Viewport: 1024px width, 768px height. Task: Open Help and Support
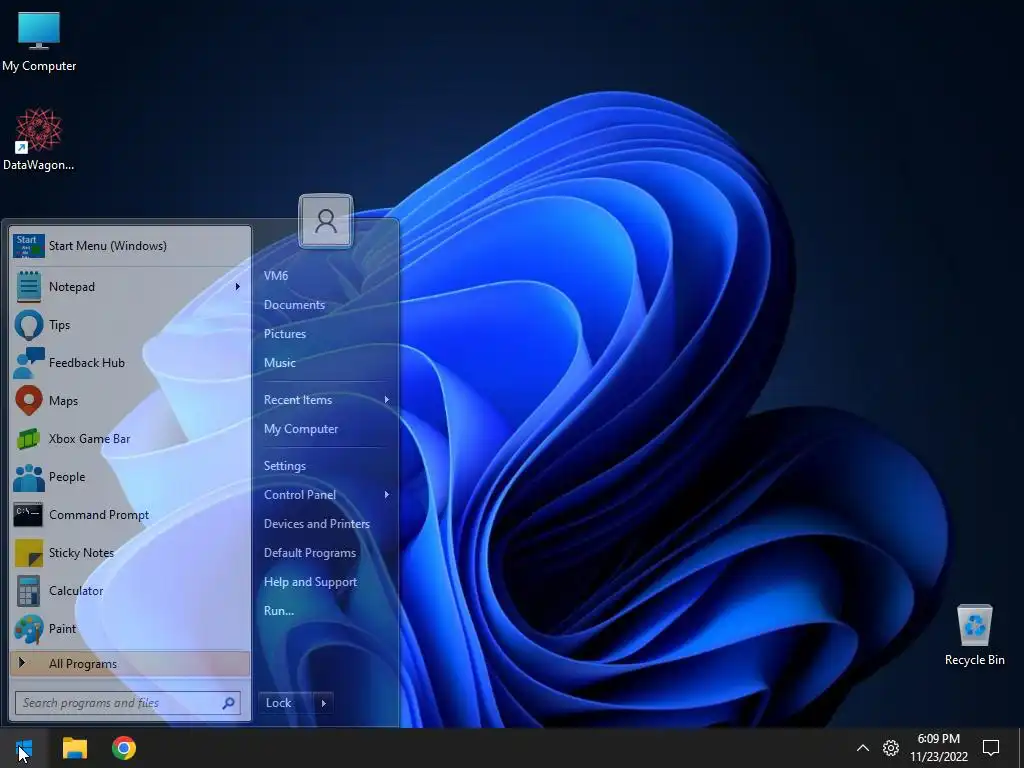310,582
